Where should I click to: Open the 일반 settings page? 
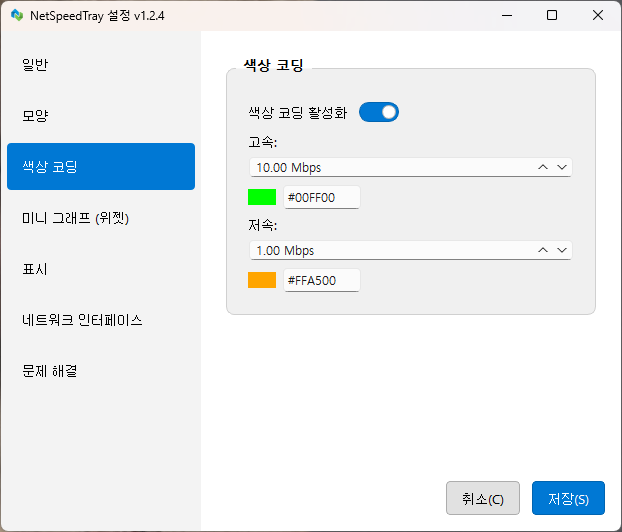click(101, 64)
